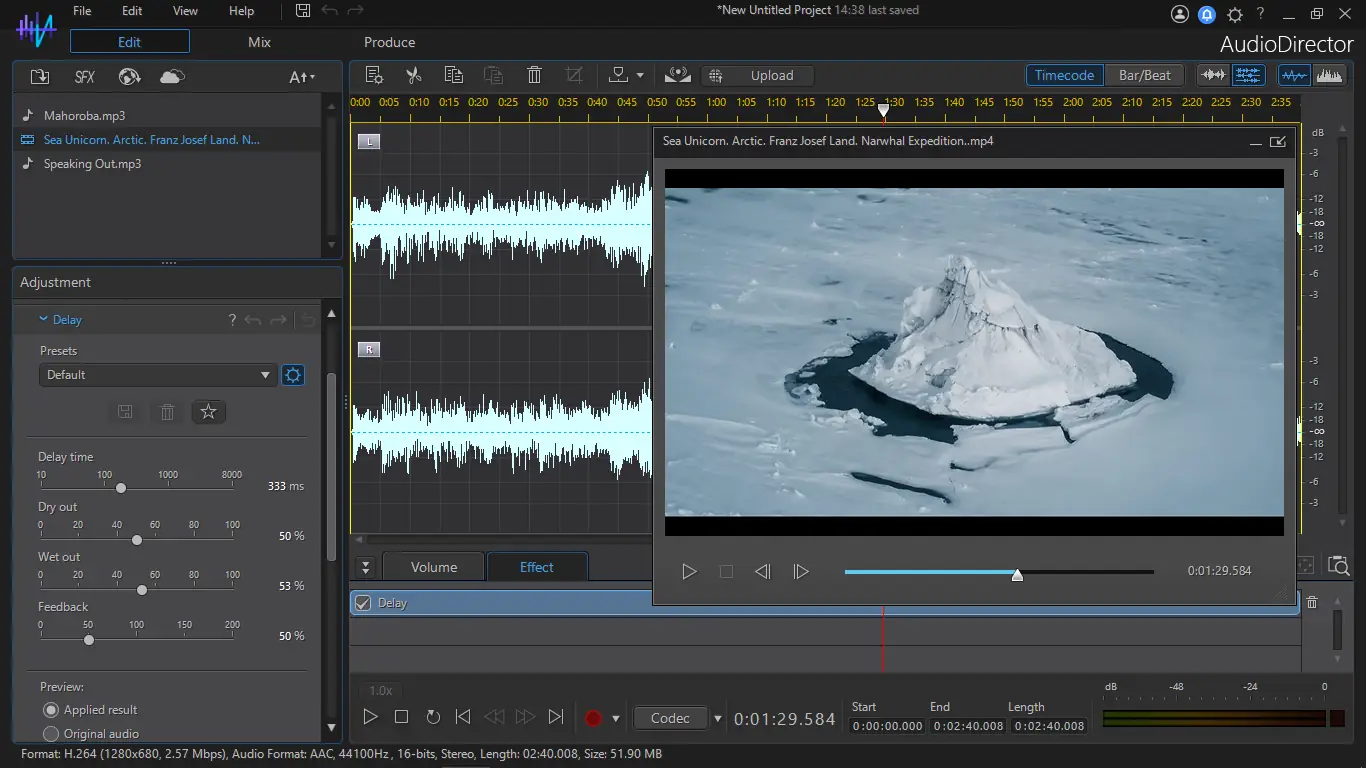This screenshot has width=1366, height=768.
Task: Select the Original audio radio button
Action: pyautogui.click(x=51, y=734)
